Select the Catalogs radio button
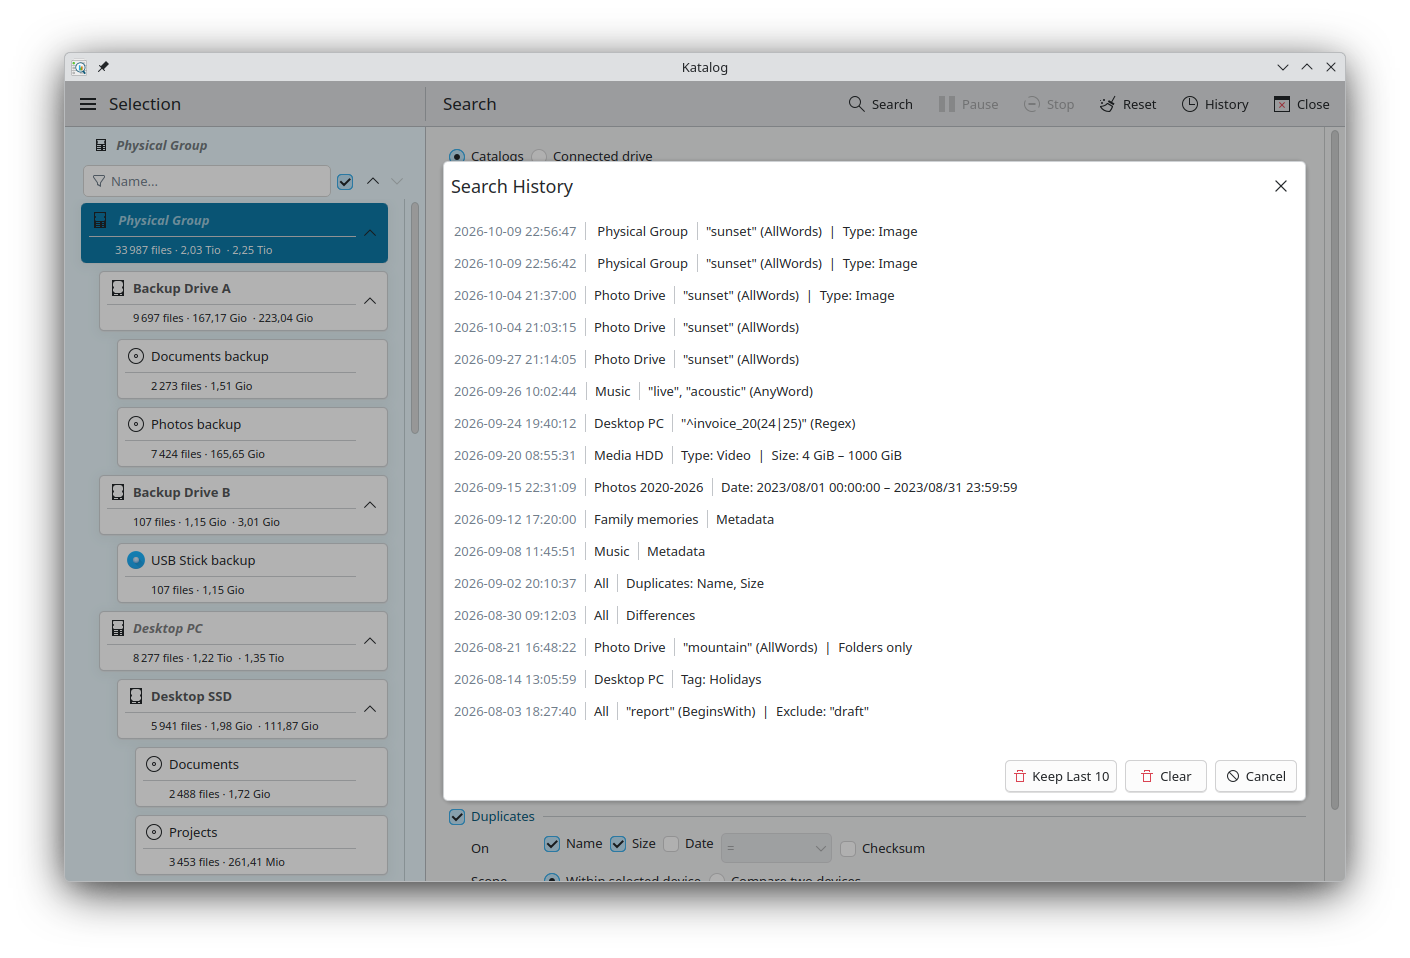 pyautogui.click(x=457, y=156)
